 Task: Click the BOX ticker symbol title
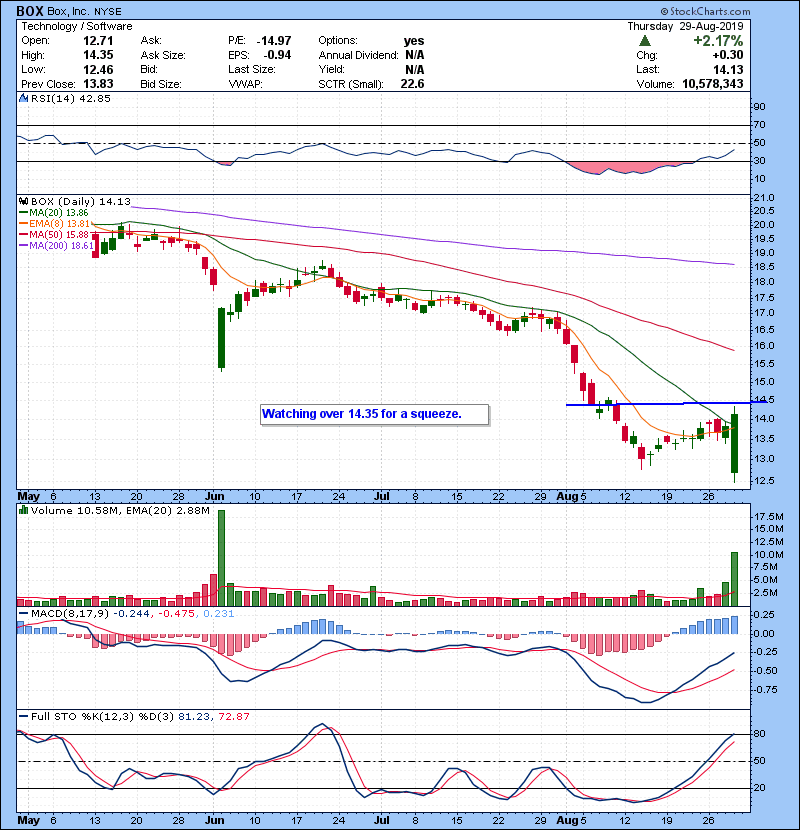(30, 11)
